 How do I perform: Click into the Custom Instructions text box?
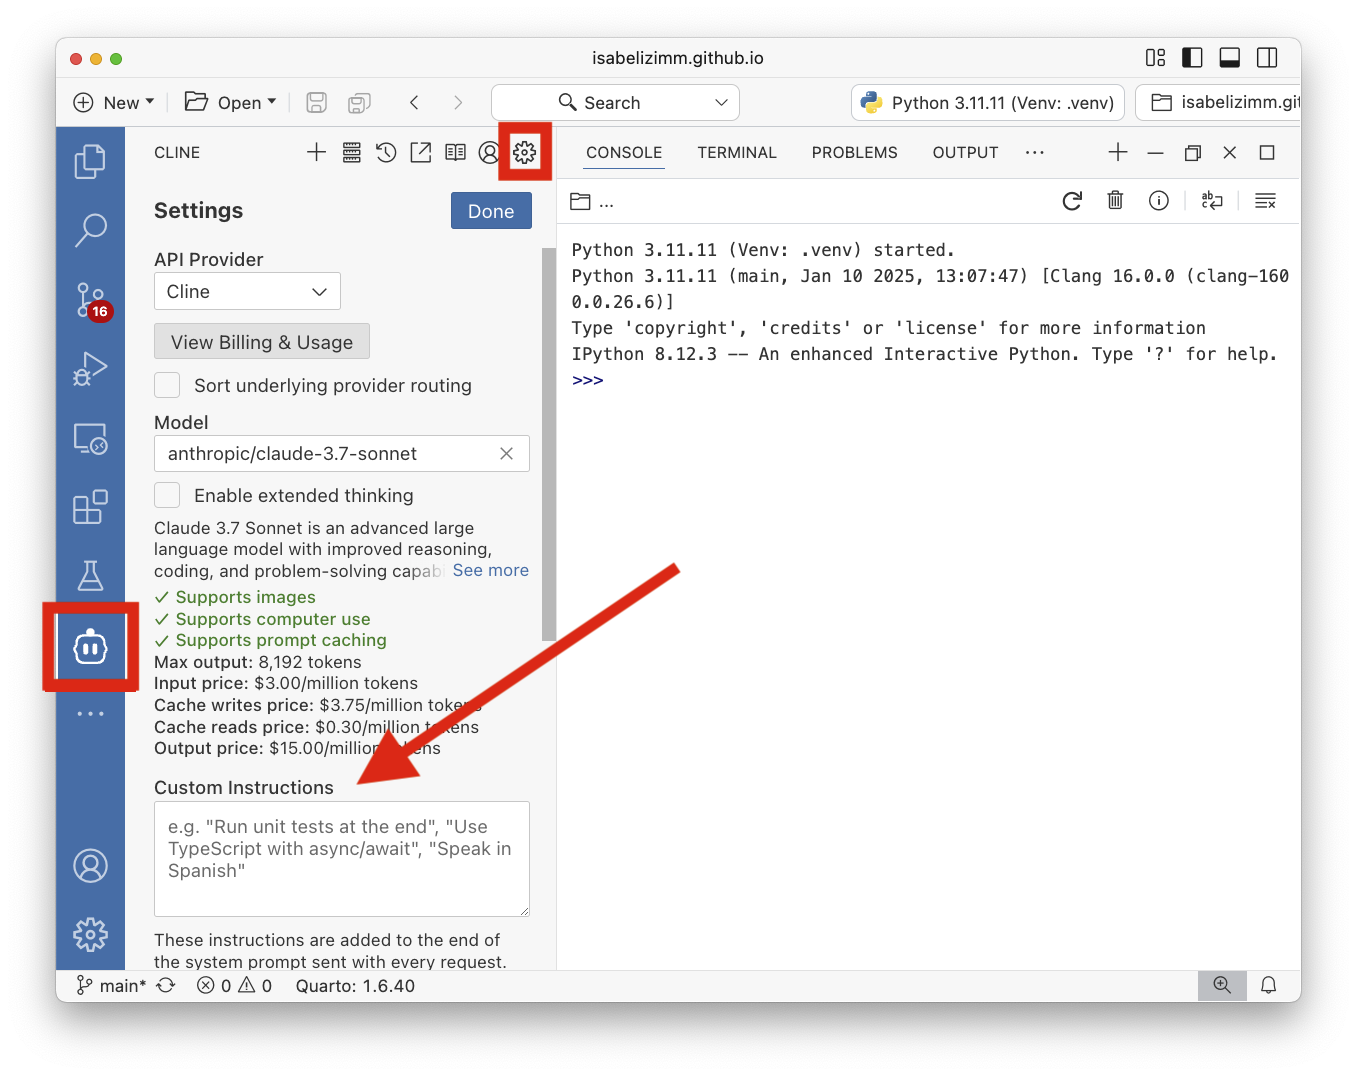341,858
